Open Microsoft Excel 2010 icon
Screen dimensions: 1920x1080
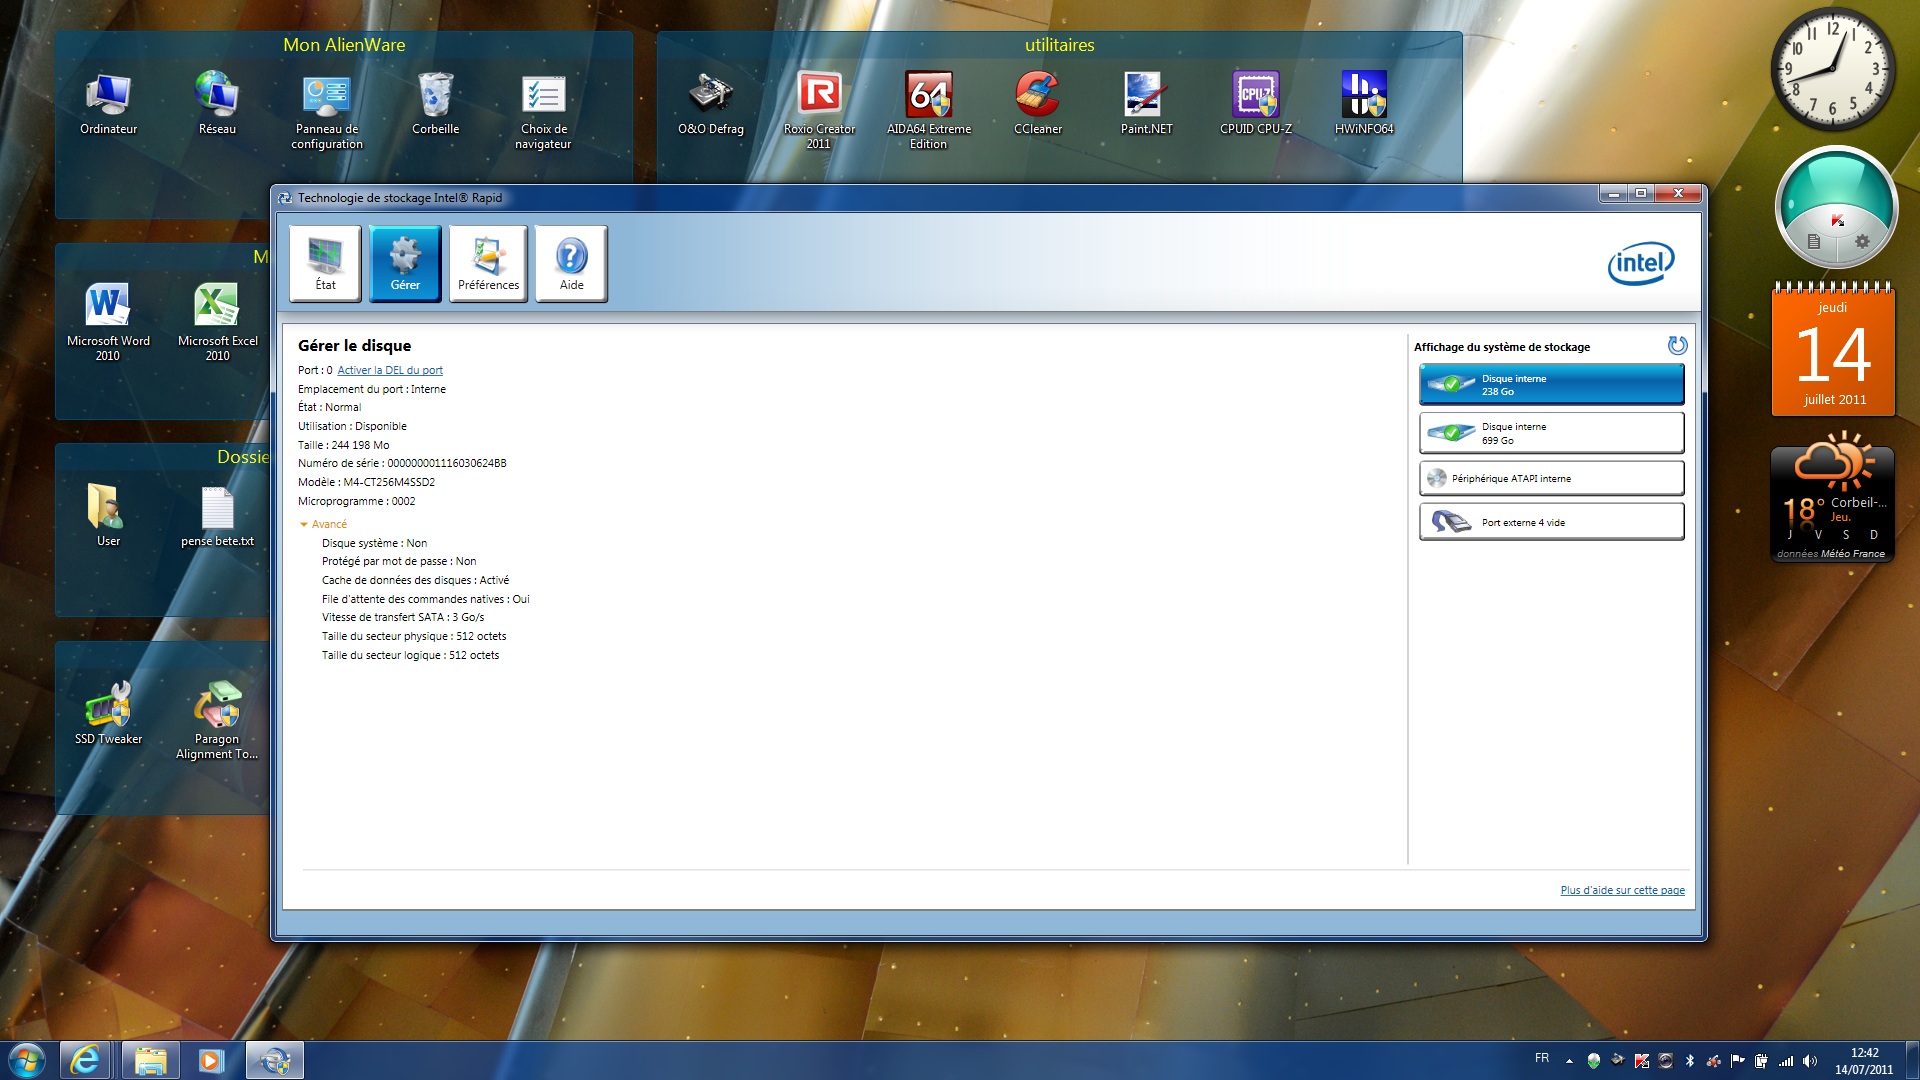[217, 322]
